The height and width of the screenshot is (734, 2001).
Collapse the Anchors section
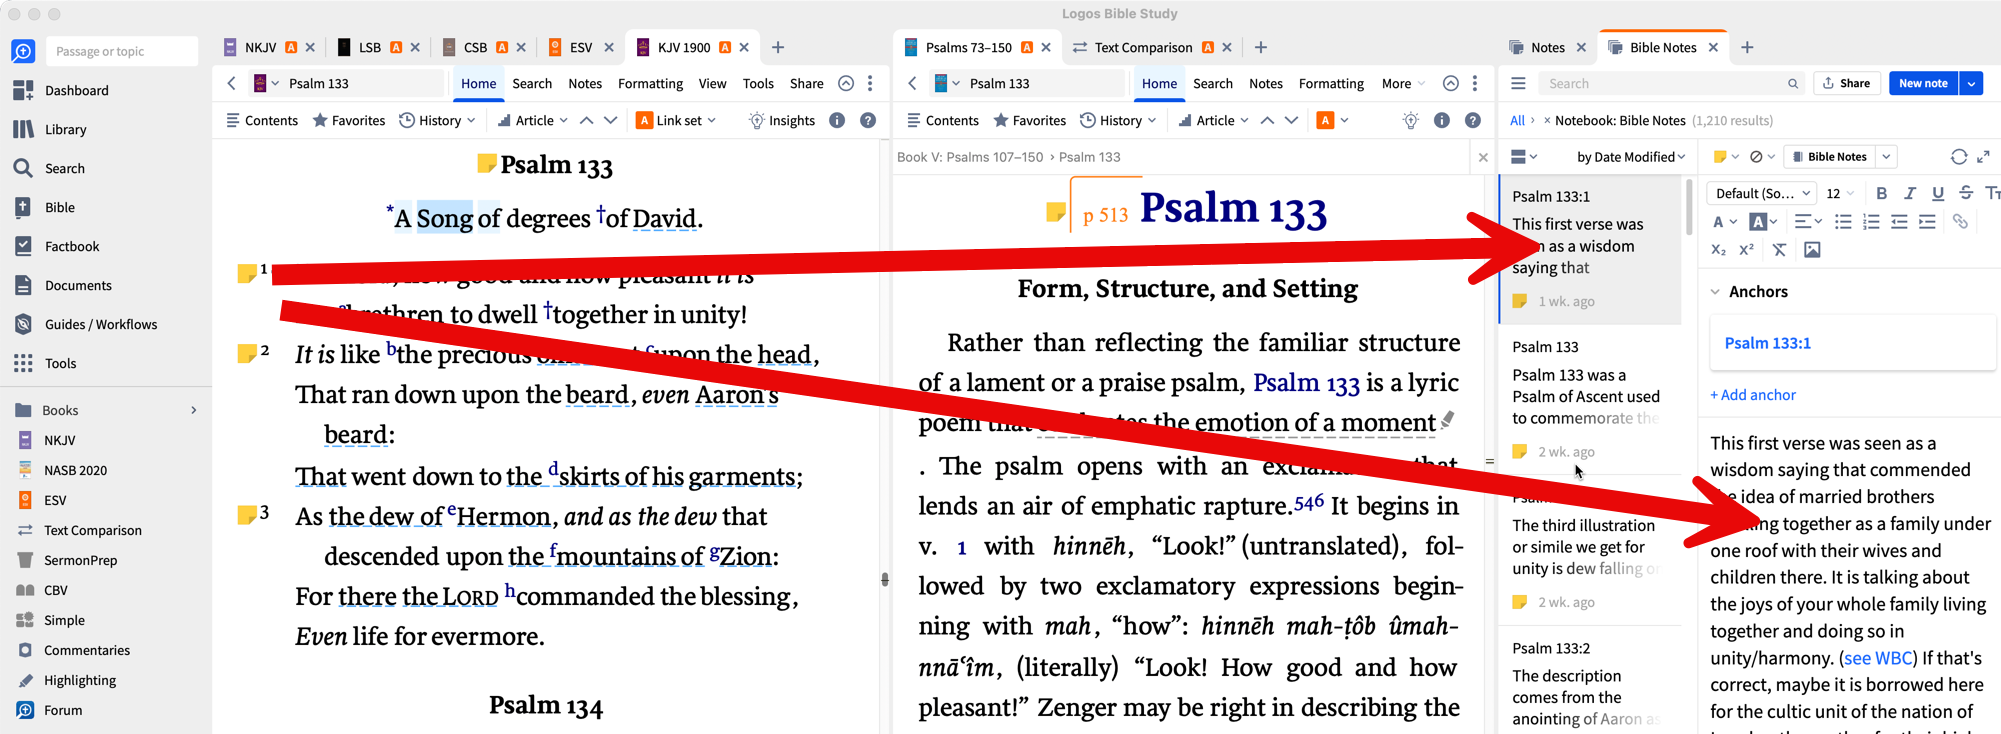point(1715,292)
